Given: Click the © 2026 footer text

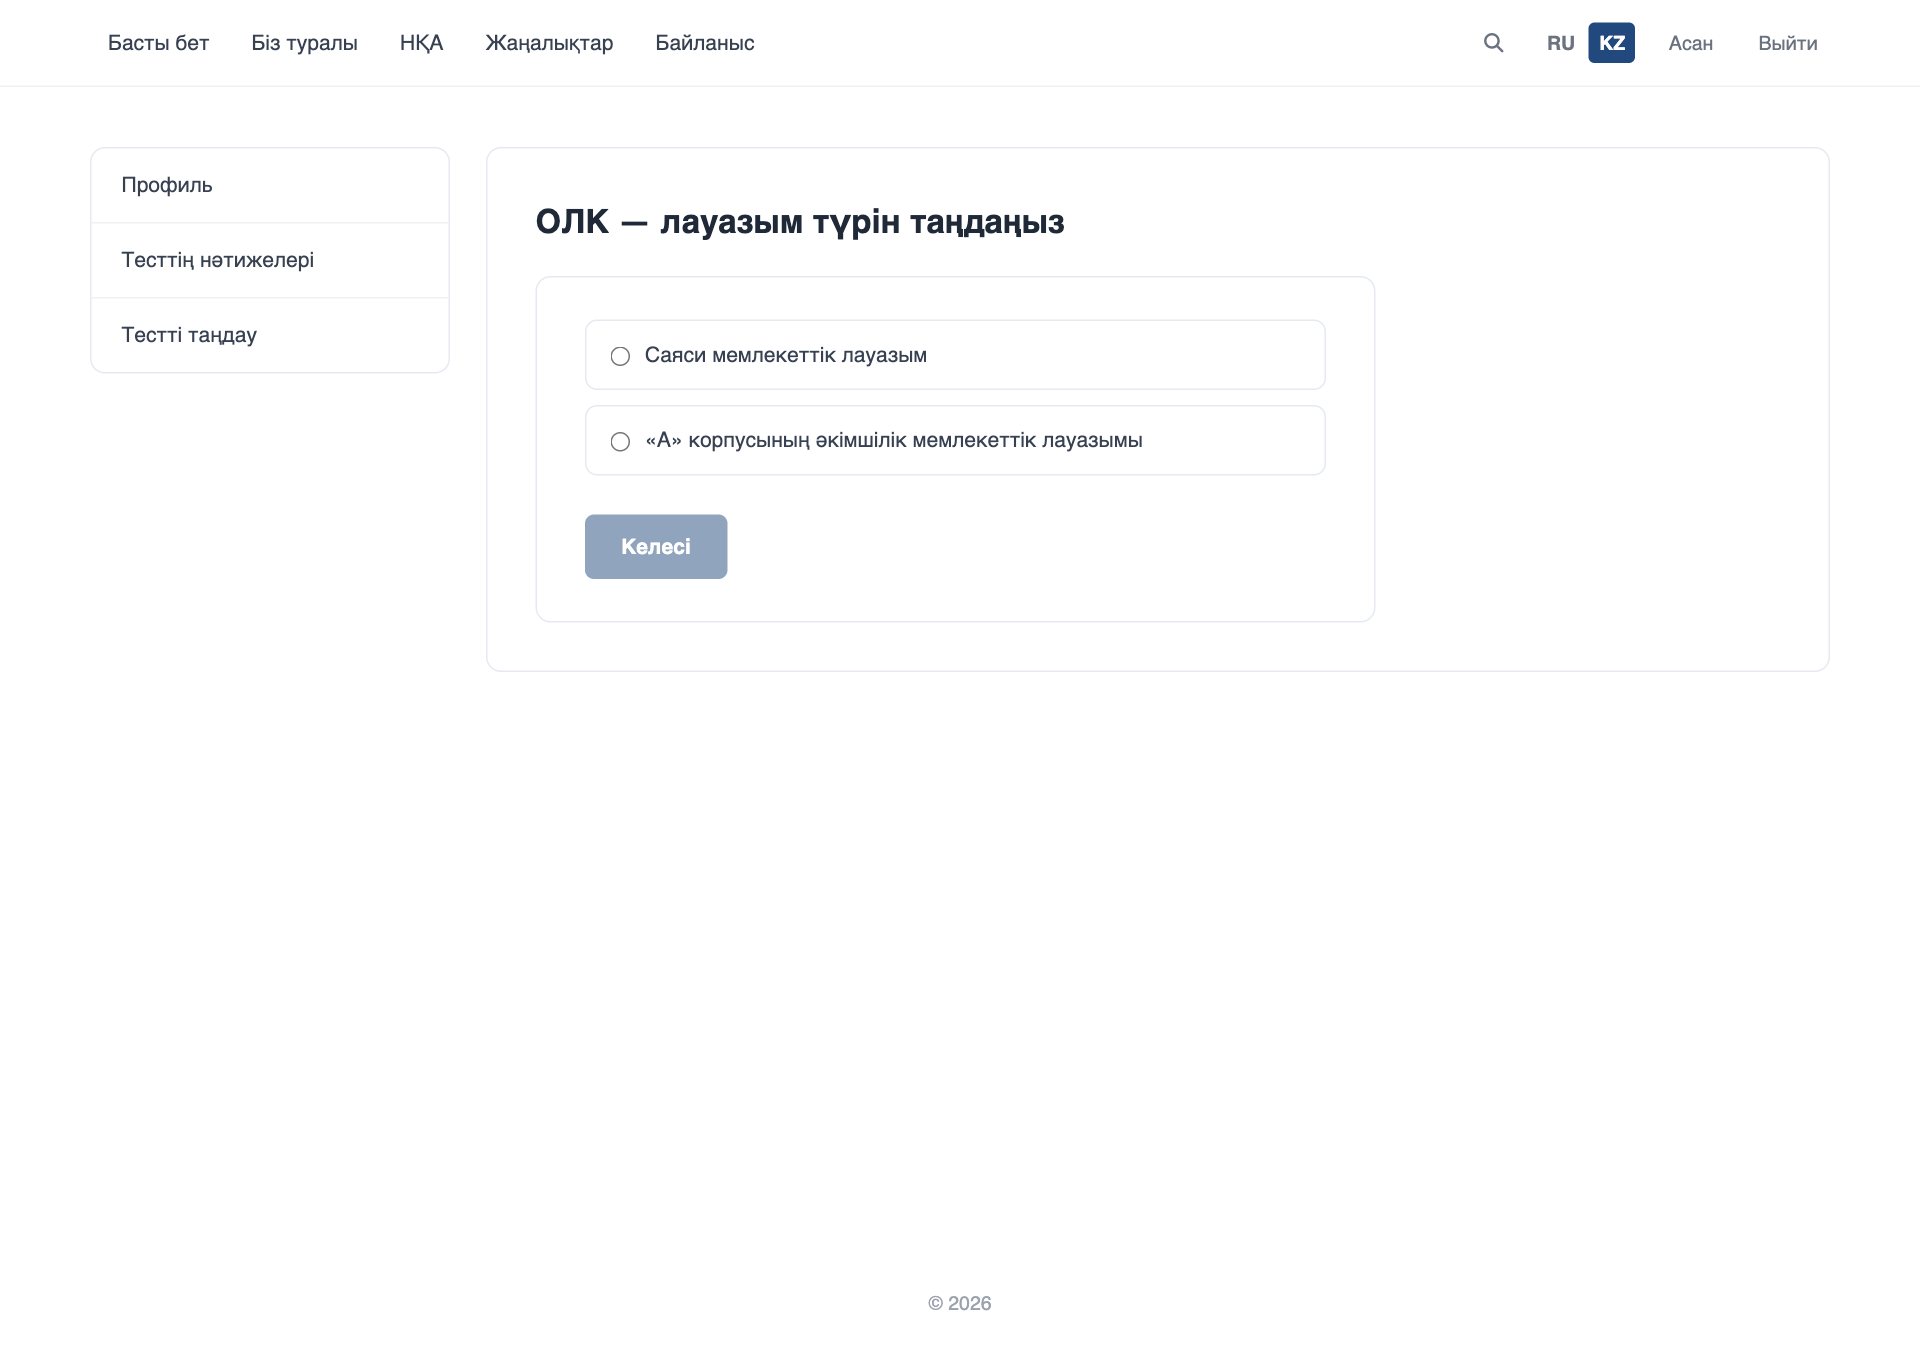Looking at the screenshot, I should click(x=960, y=1303).
